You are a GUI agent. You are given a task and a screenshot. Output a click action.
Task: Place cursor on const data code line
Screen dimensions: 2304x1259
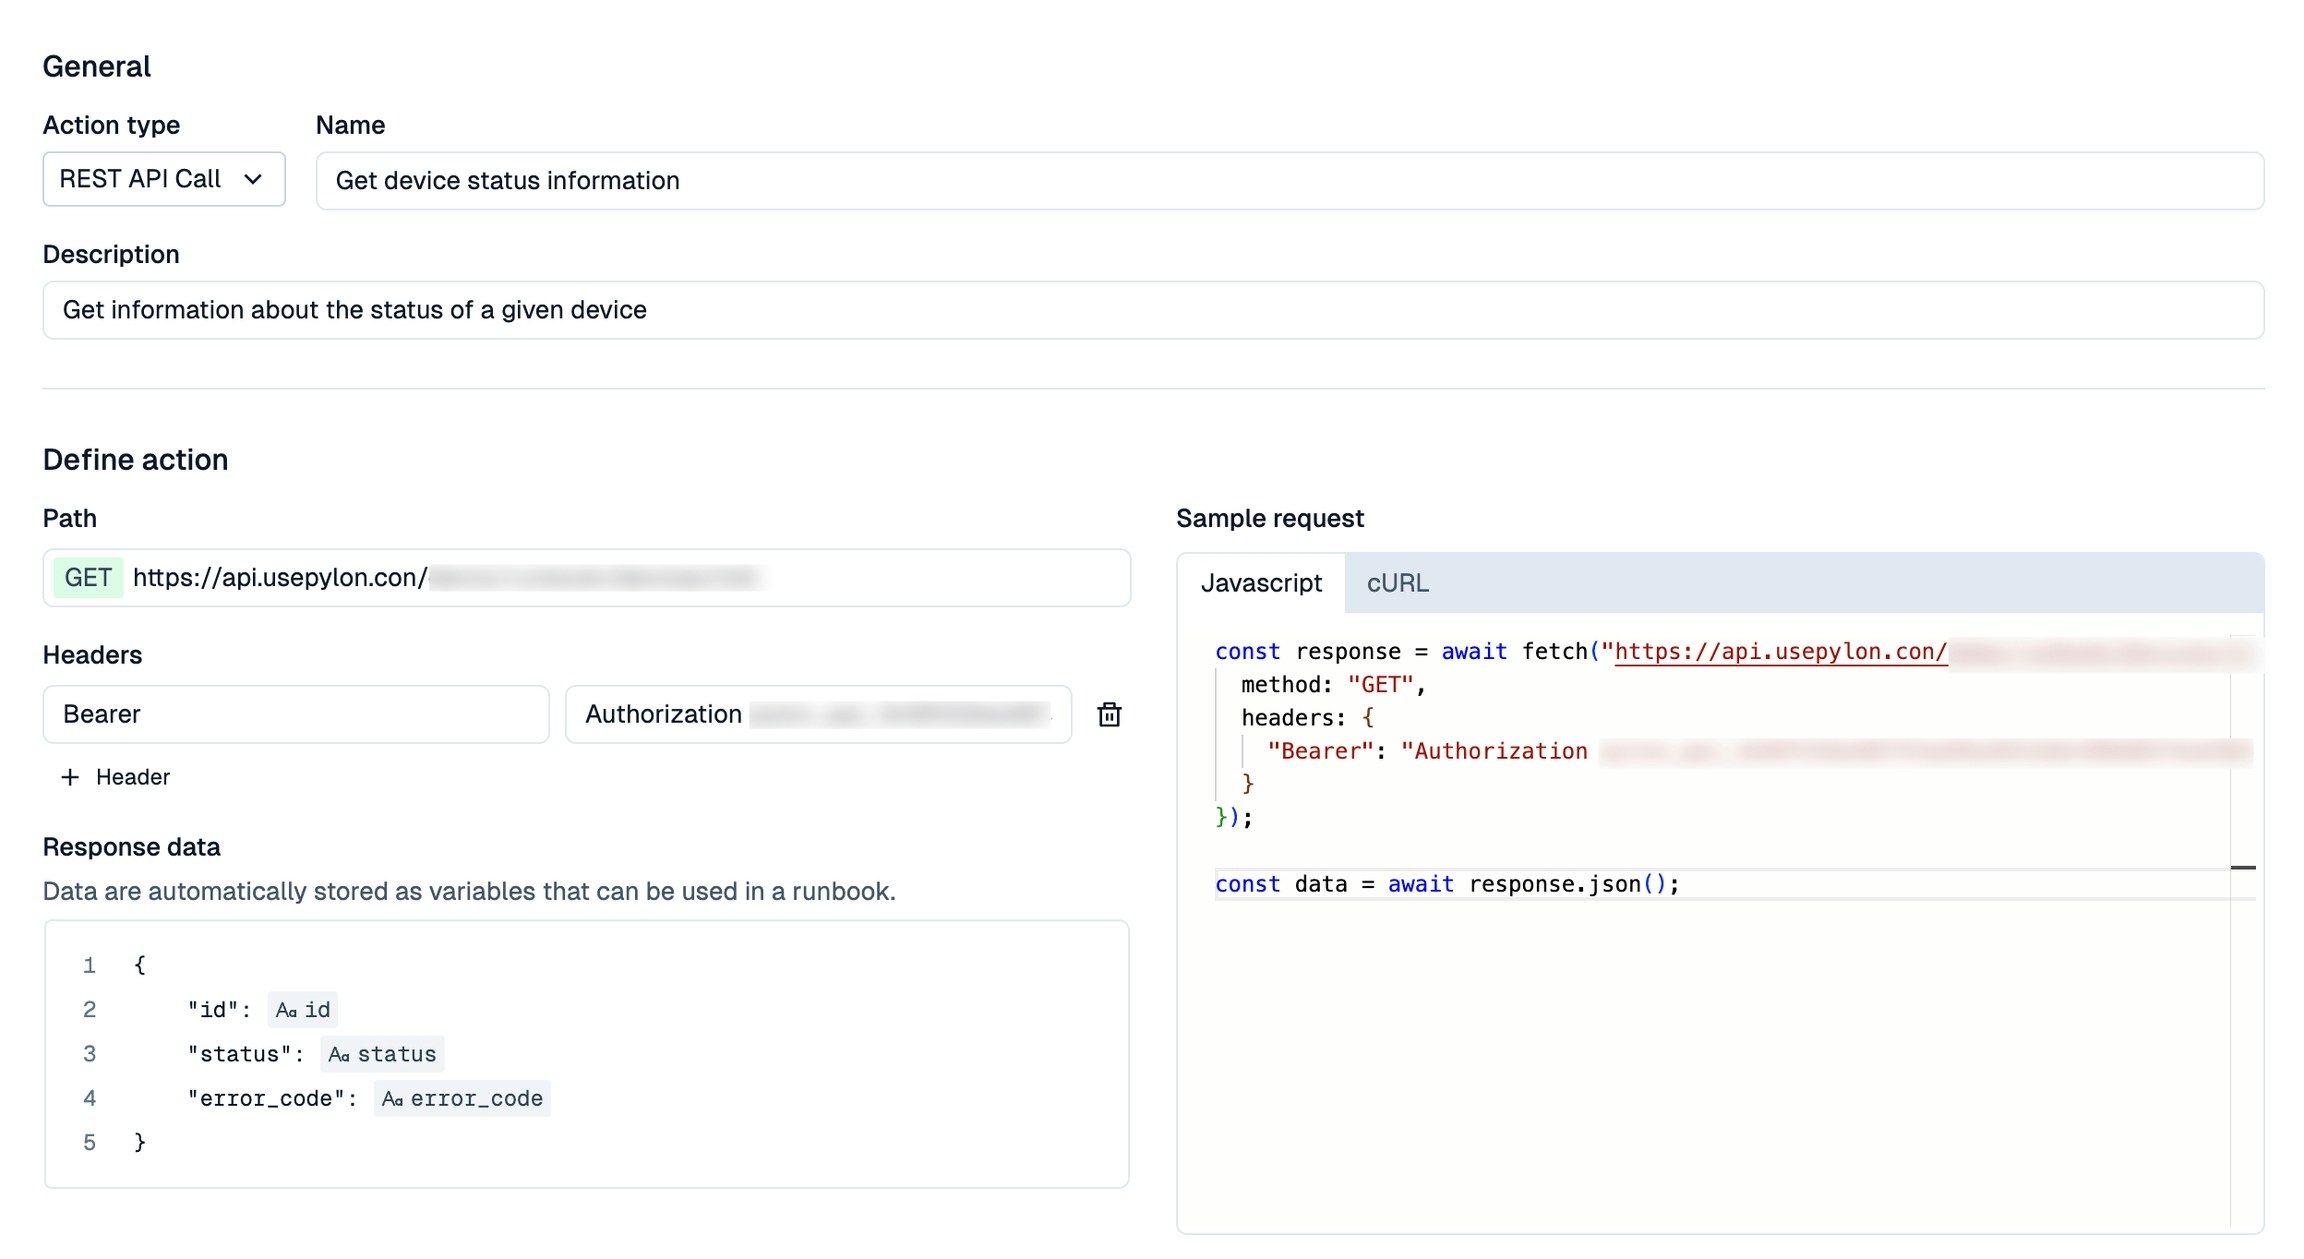coord(1446,884)
